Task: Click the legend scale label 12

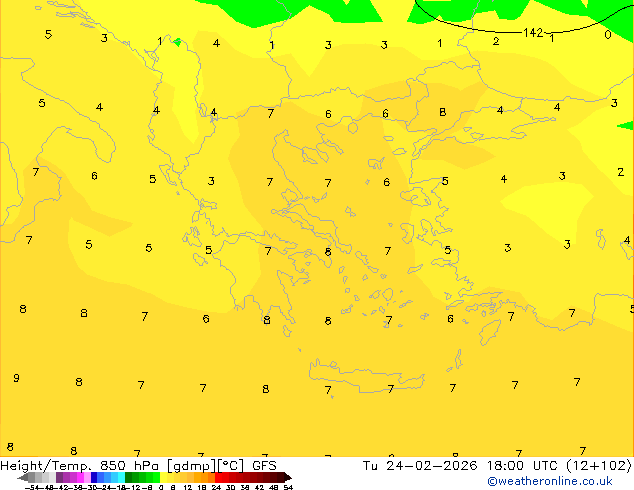Action: click(188, 488)
